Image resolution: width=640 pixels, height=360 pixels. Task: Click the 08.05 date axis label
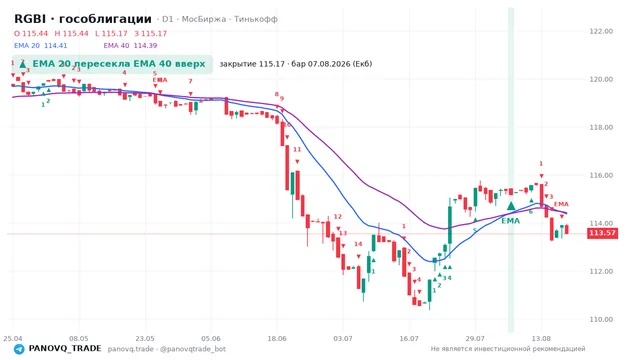(x=79, y=338)
